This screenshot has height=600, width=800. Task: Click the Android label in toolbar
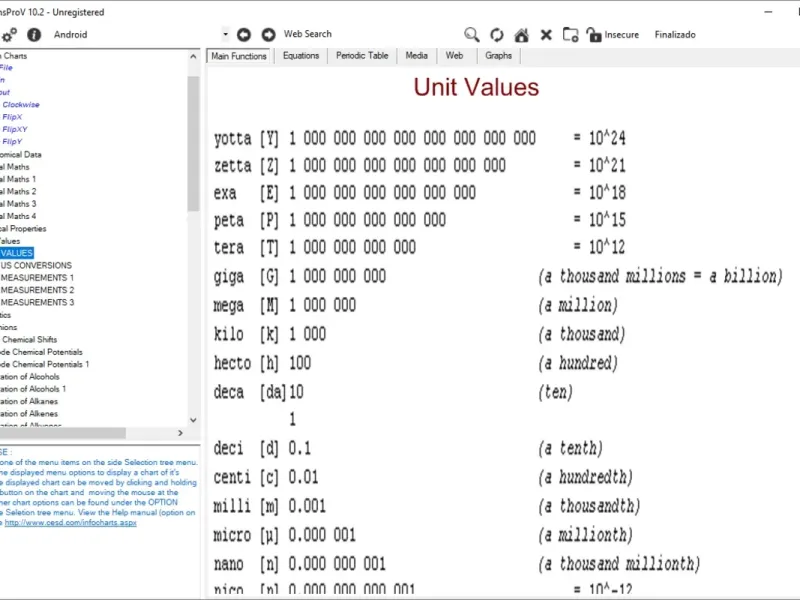coord(70,35)
